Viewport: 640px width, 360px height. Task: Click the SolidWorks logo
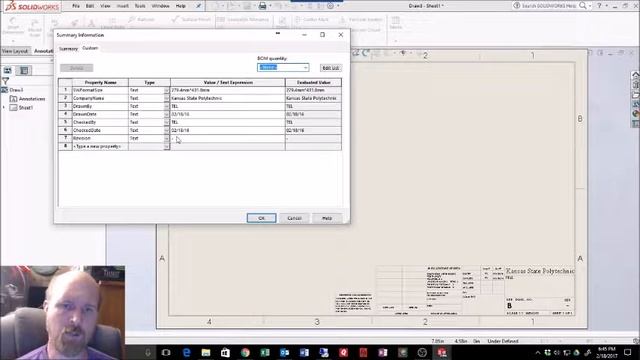[x=32, y=7]
